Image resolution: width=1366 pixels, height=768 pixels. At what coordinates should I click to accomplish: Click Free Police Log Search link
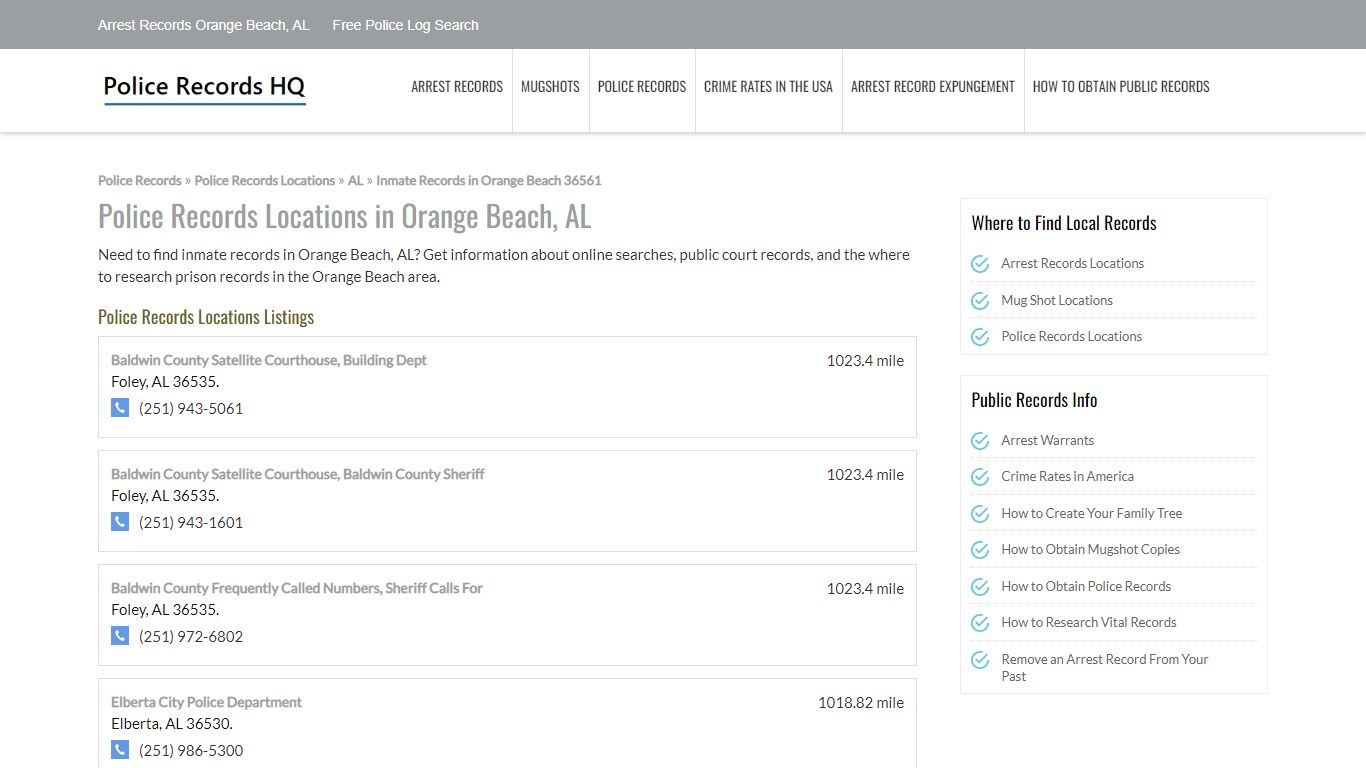pyautogui.click(x=405, y=25)
